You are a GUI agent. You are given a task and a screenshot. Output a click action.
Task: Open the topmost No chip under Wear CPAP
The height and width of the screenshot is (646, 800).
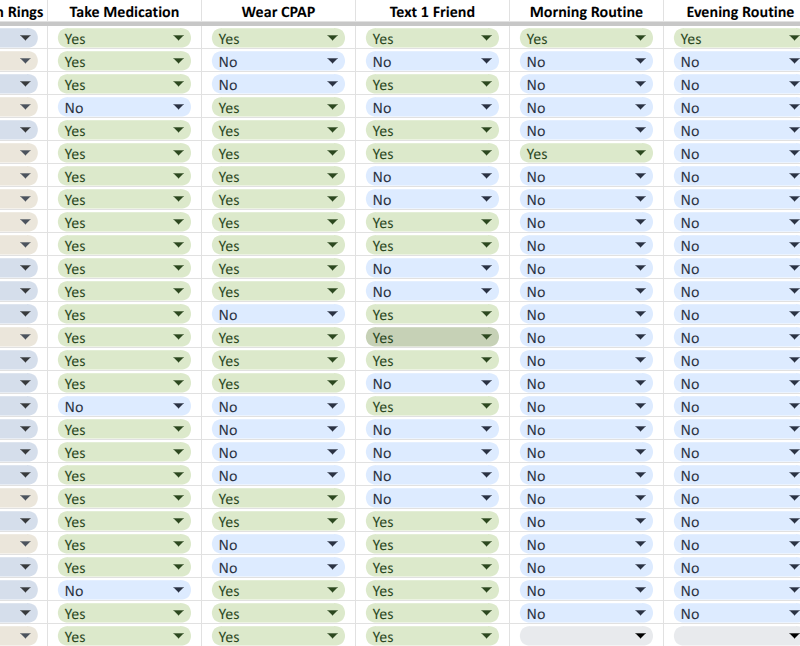pyautogui.click(x=279, y=61)
